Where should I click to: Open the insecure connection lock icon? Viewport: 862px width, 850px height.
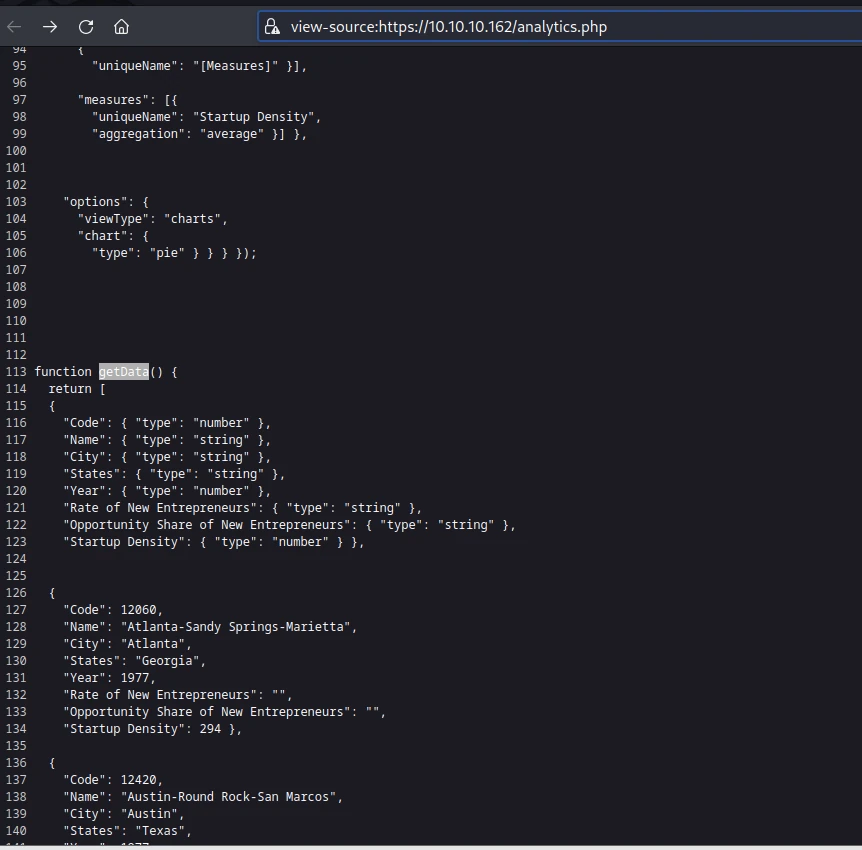tap(272, 26)
